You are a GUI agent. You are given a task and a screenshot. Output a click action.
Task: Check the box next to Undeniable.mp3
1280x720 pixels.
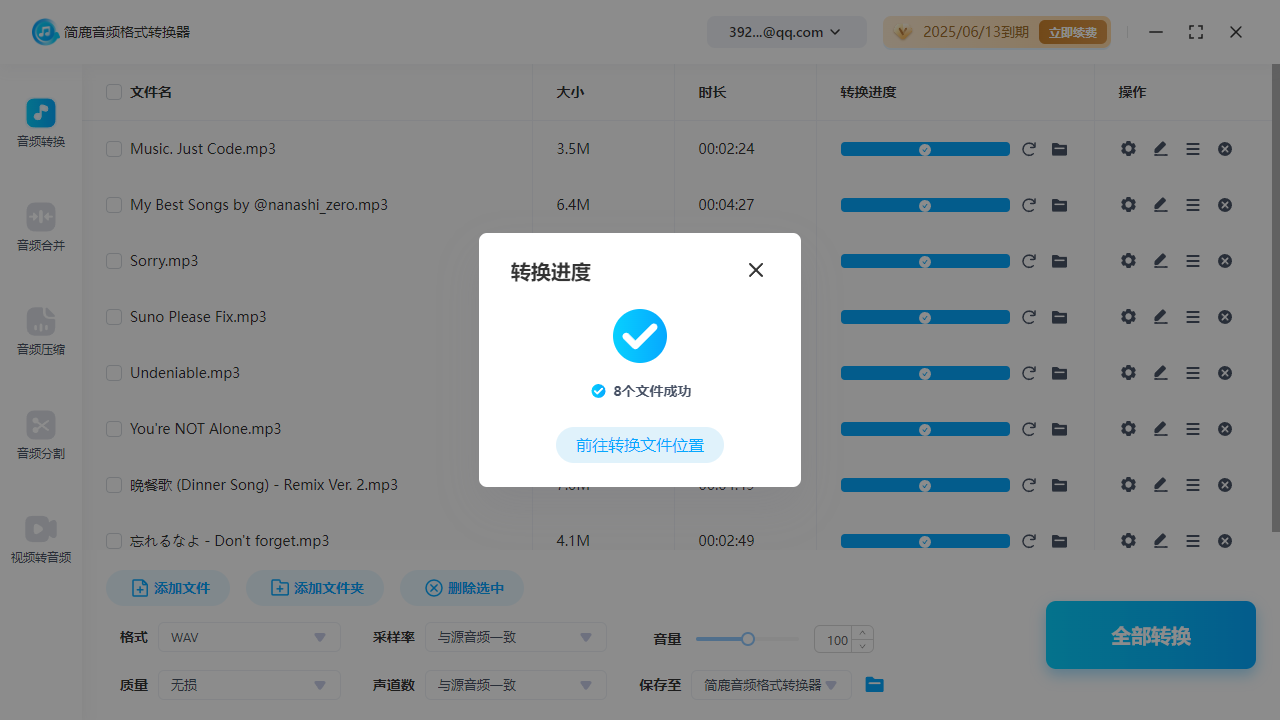114,373
